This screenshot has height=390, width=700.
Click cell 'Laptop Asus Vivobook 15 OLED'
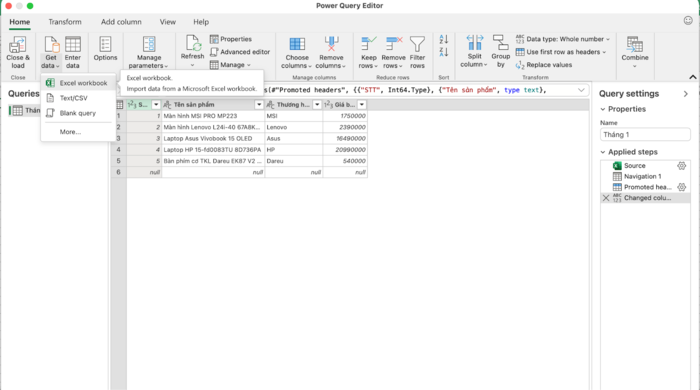213,138
